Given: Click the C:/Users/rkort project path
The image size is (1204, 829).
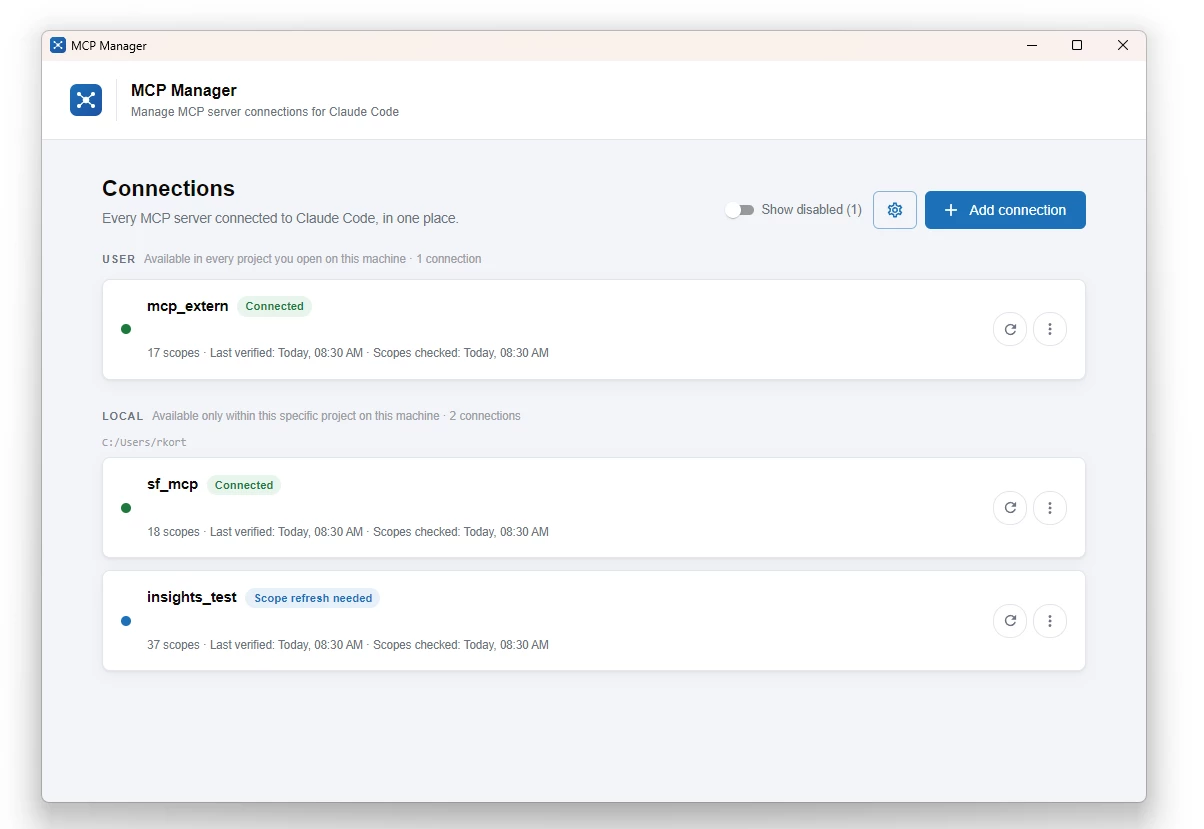Looking at the screenshot, I should [144, 442].
